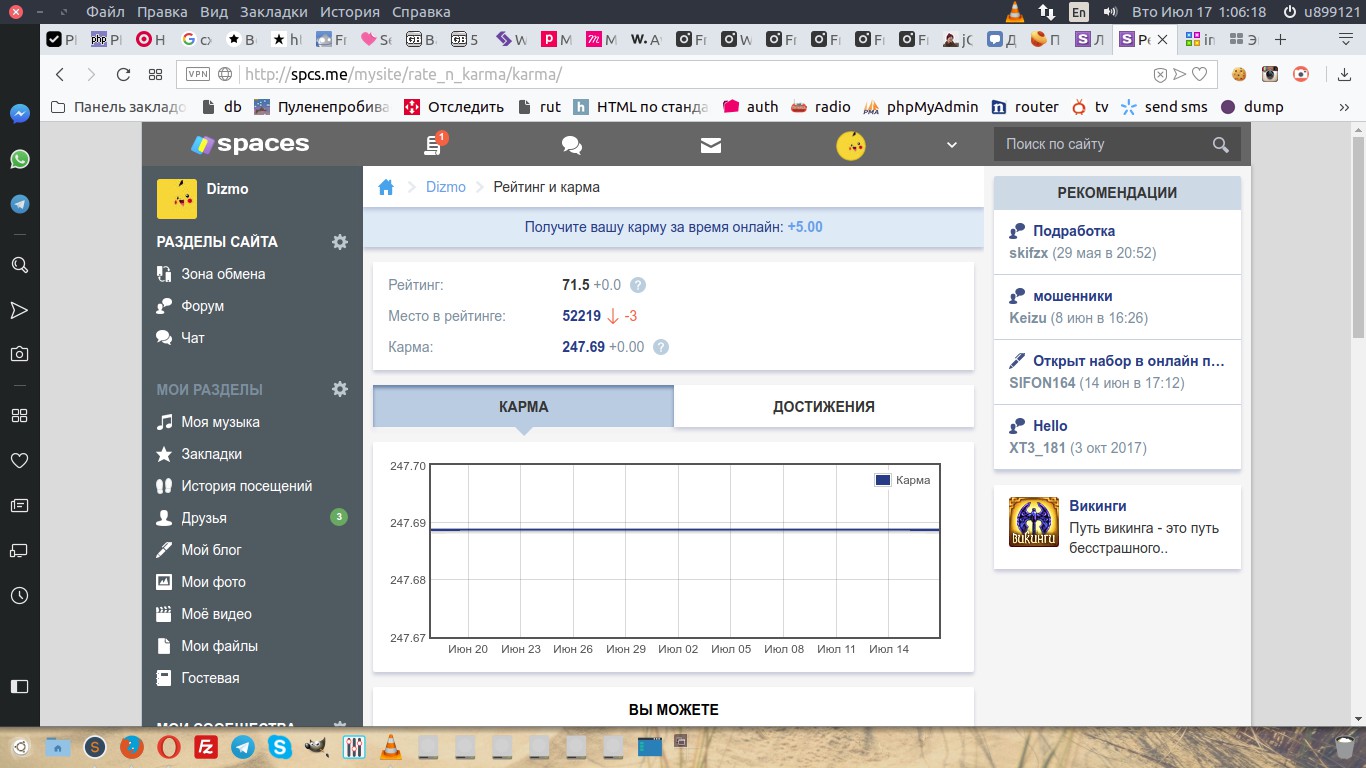Click the help question mark next to Рейтинг

tap(638, 285)
